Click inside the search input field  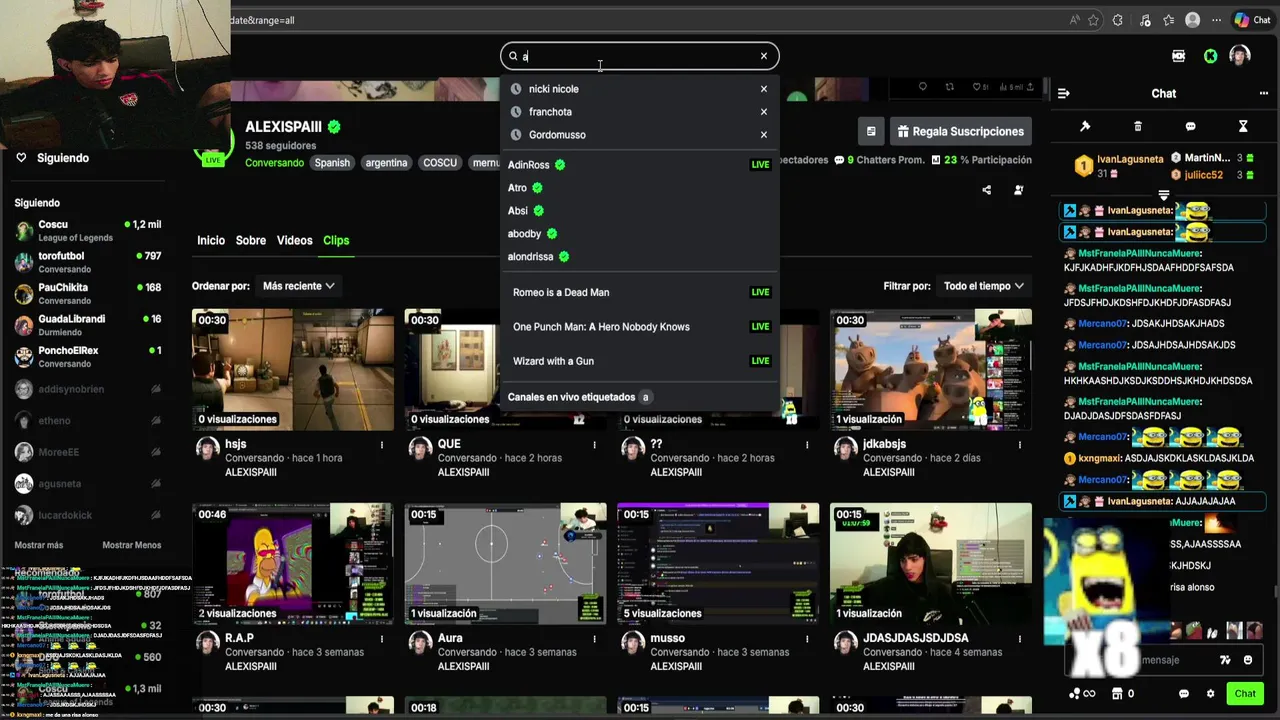pyautogui.click(x=640, y=56)
